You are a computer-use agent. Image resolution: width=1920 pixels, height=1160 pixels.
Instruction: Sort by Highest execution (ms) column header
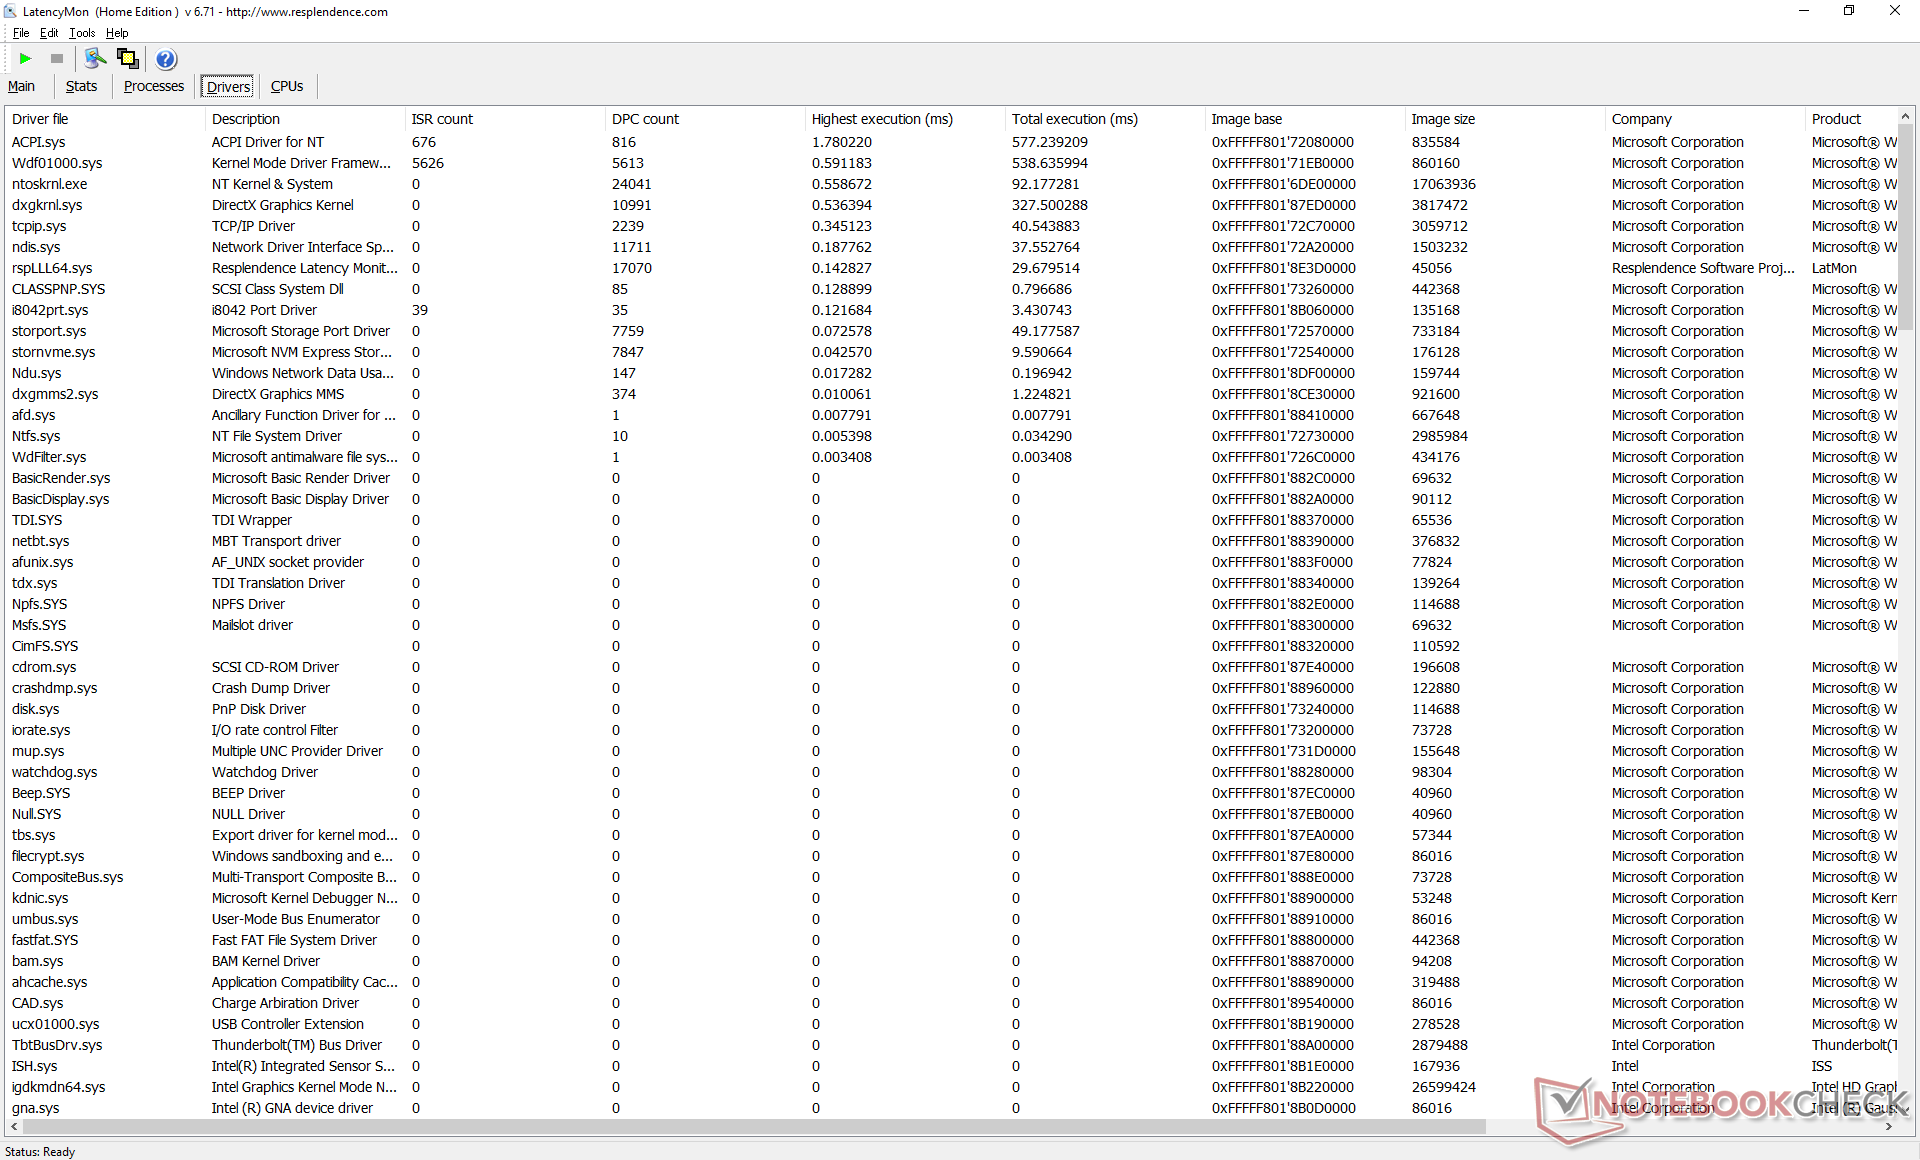click(881, 119)
